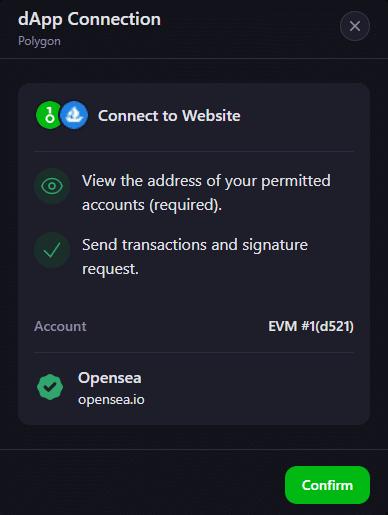Toggle the send transactions checkmark

pos(52,250)
